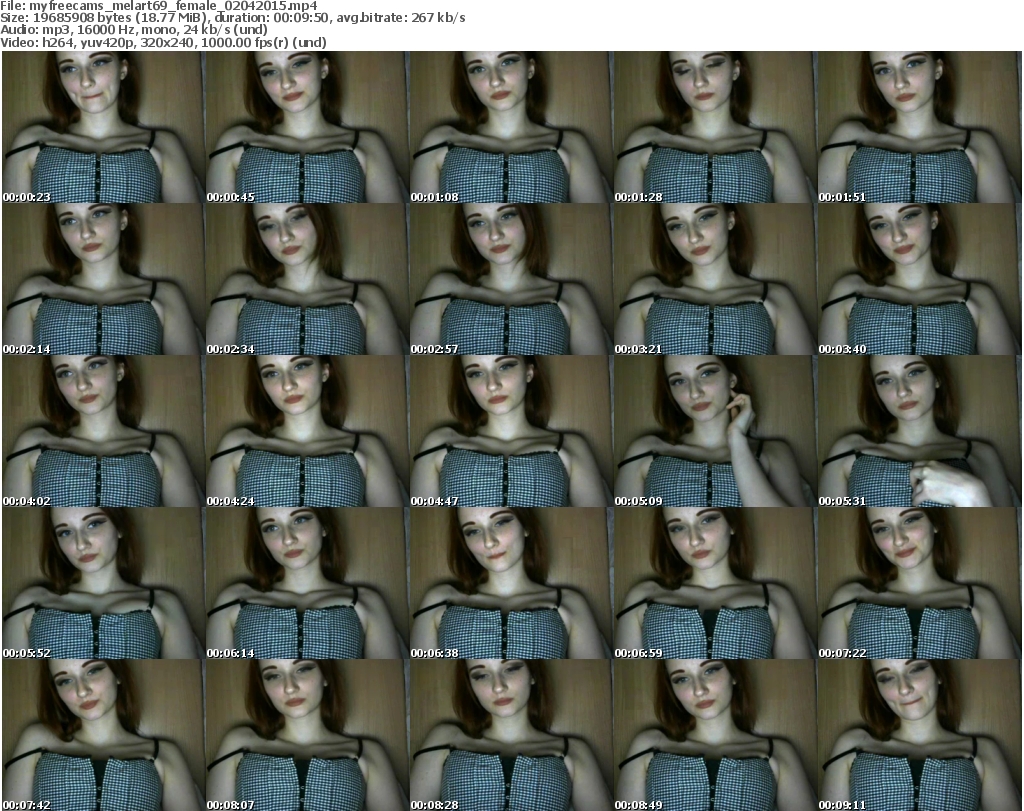Open the frame at 00:08:28
The height and width of the screenshot is (811, 1024).
tap(511, 735)
